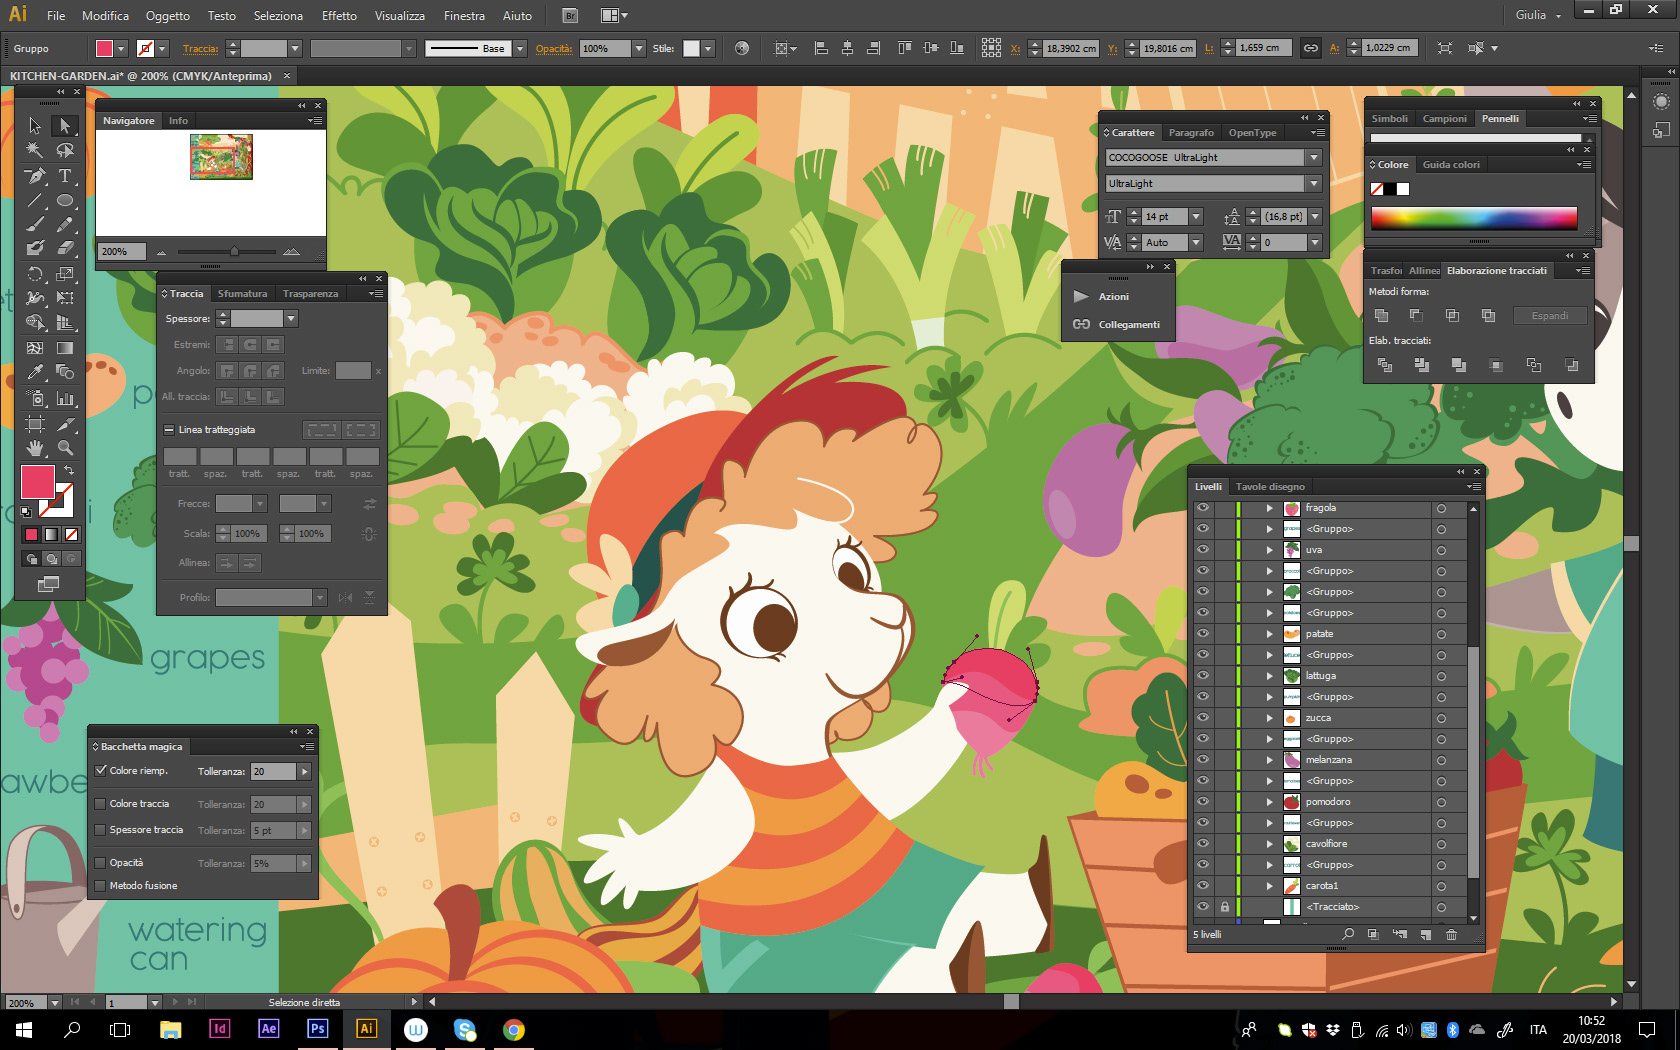Open the Oggetto menu

[x=167, y=16]
